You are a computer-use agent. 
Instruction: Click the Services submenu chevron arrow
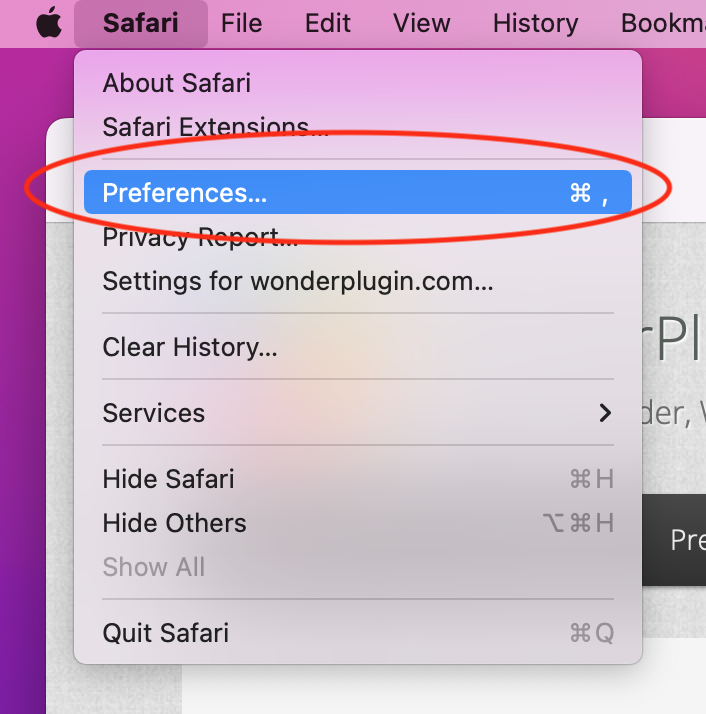(x=604, y=413)
